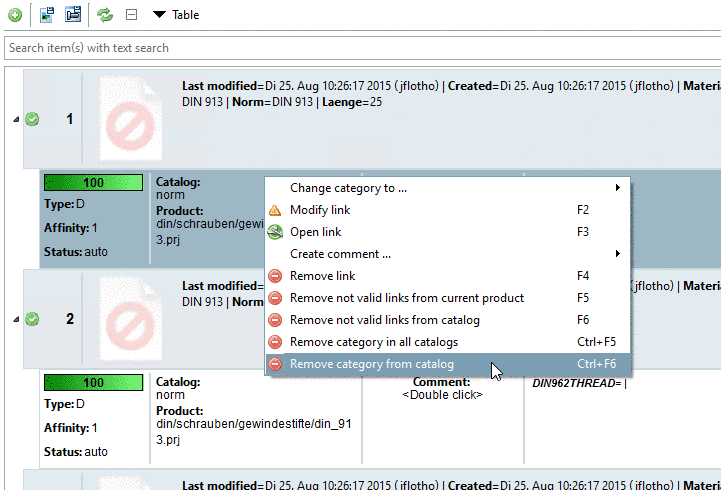This screenshot has height=490, width=721.
Task: Choose Remove link in the context menu
Action: pos(447,276)
